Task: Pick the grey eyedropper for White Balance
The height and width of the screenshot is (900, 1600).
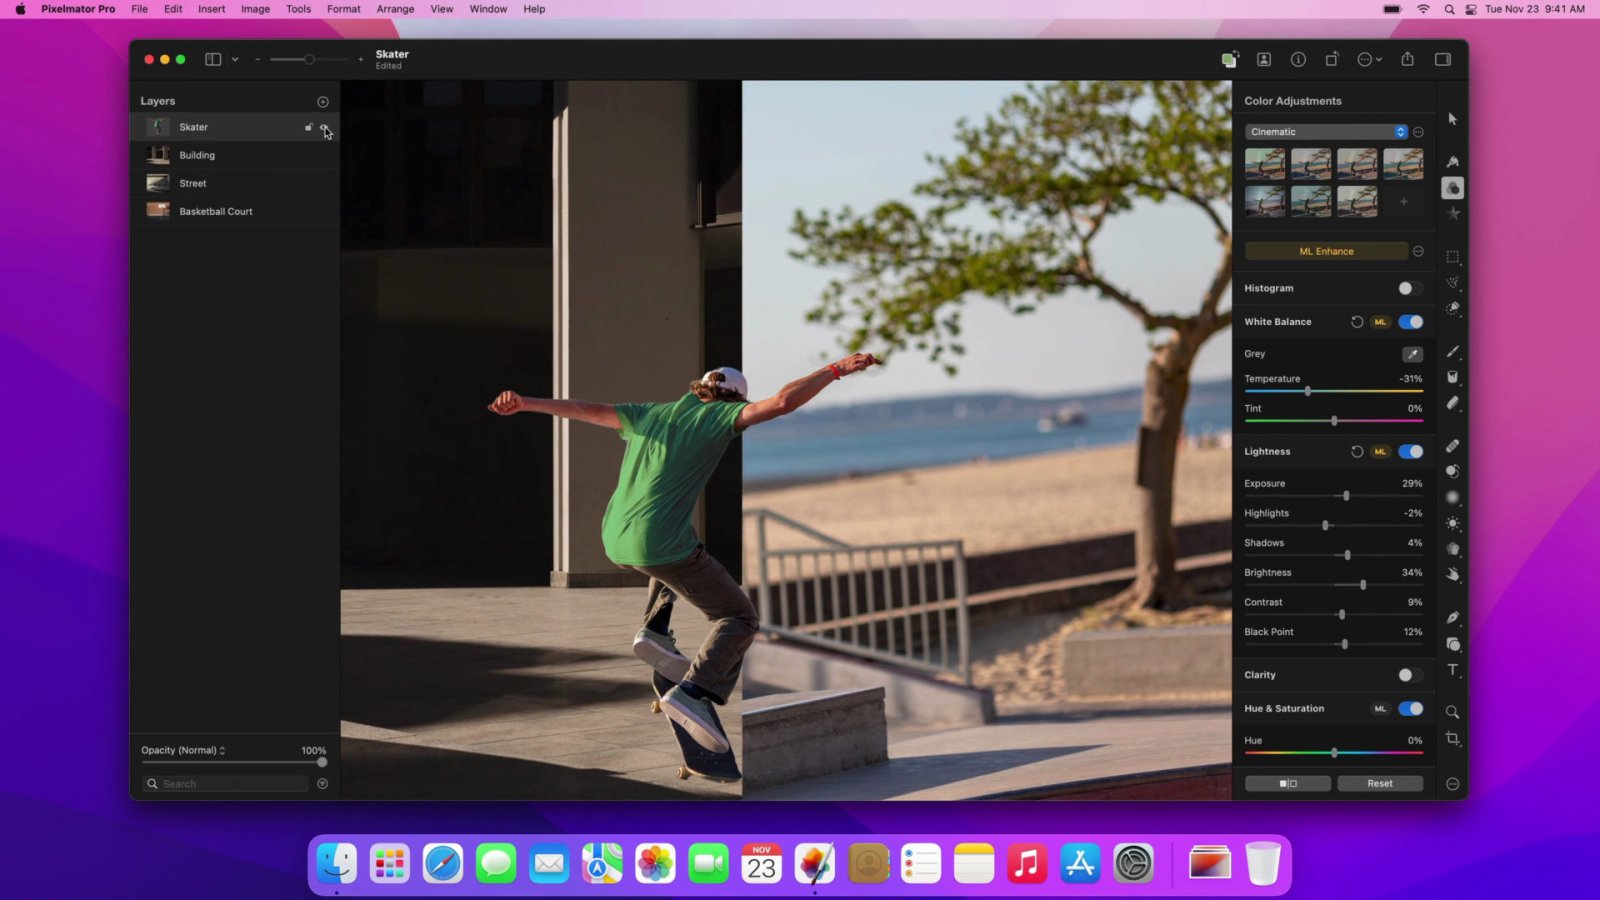Action: pyautogui.click(x=1411, y=354)
